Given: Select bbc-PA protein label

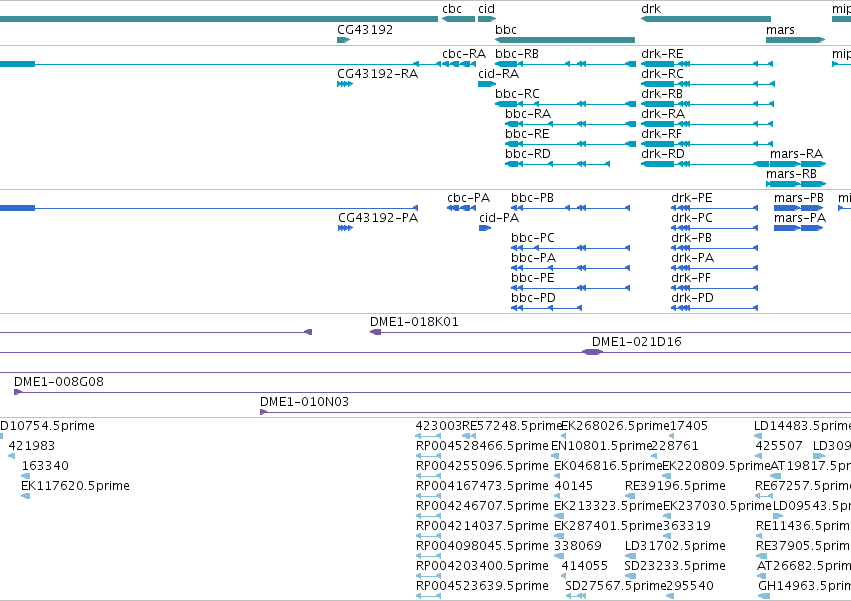Looking at the screenshot, I should coord(534,258).
